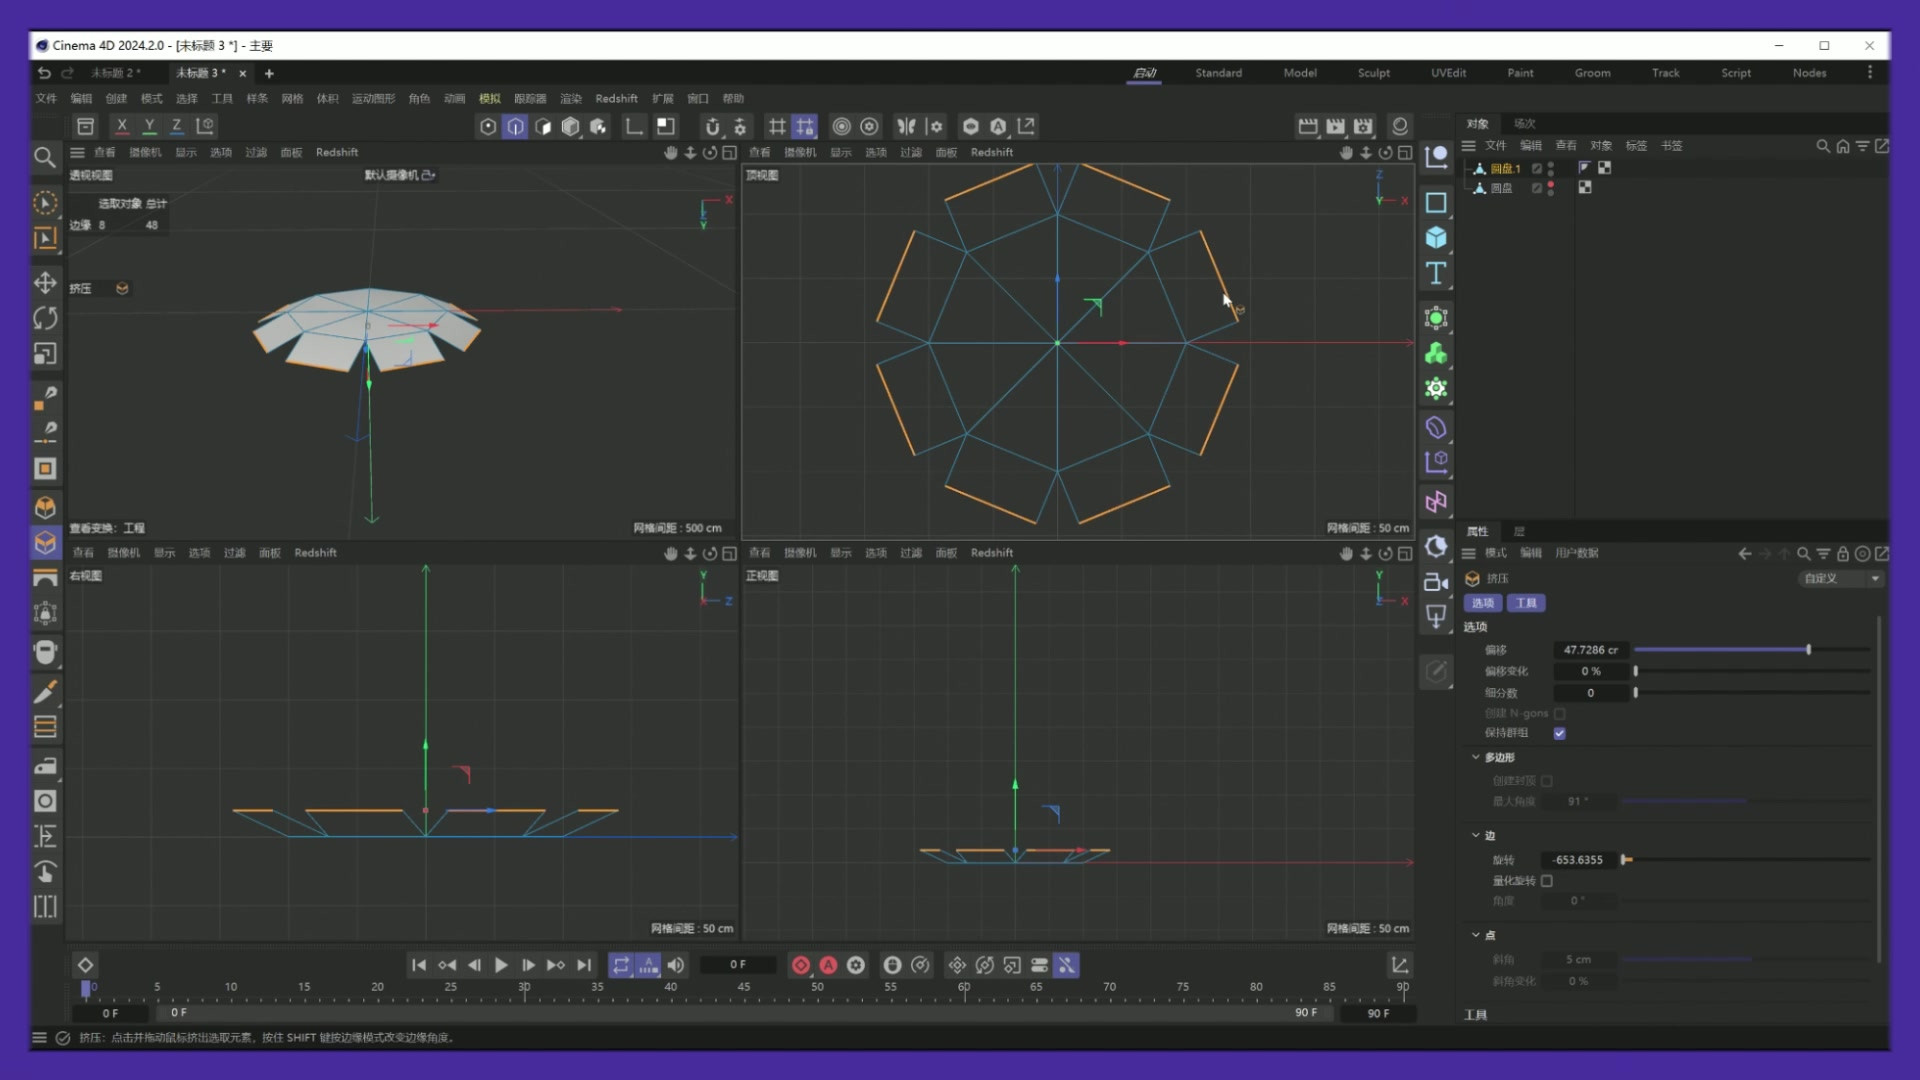The width and height of the screenshot is (1920, 1080).
Task: Open the Redshift main menu
Action: coord(616,99)
